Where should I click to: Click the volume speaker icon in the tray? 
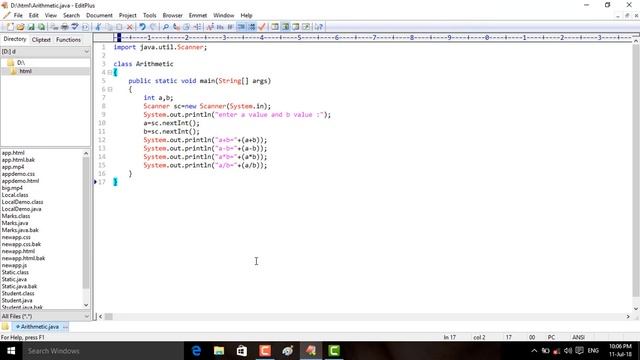point(568,351)
